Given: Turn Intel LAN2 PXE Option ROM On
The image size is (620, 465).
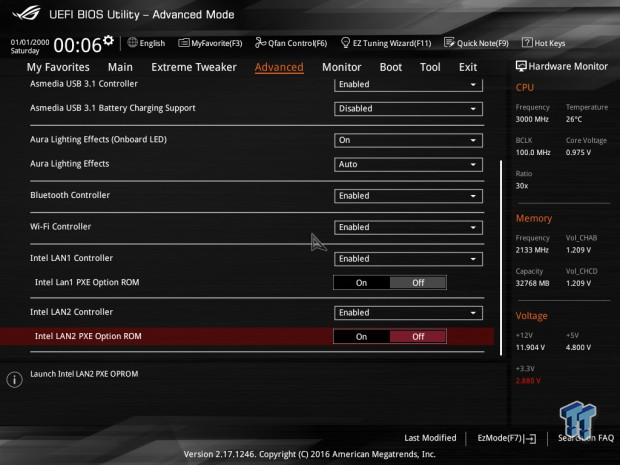Looking at the screenshot, I should point(361,336).
